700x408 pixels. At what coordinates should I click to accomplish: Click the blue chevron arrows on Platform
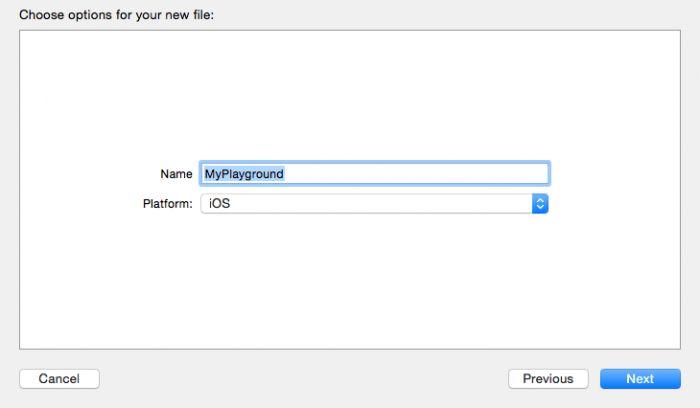[x=540, y=204]
